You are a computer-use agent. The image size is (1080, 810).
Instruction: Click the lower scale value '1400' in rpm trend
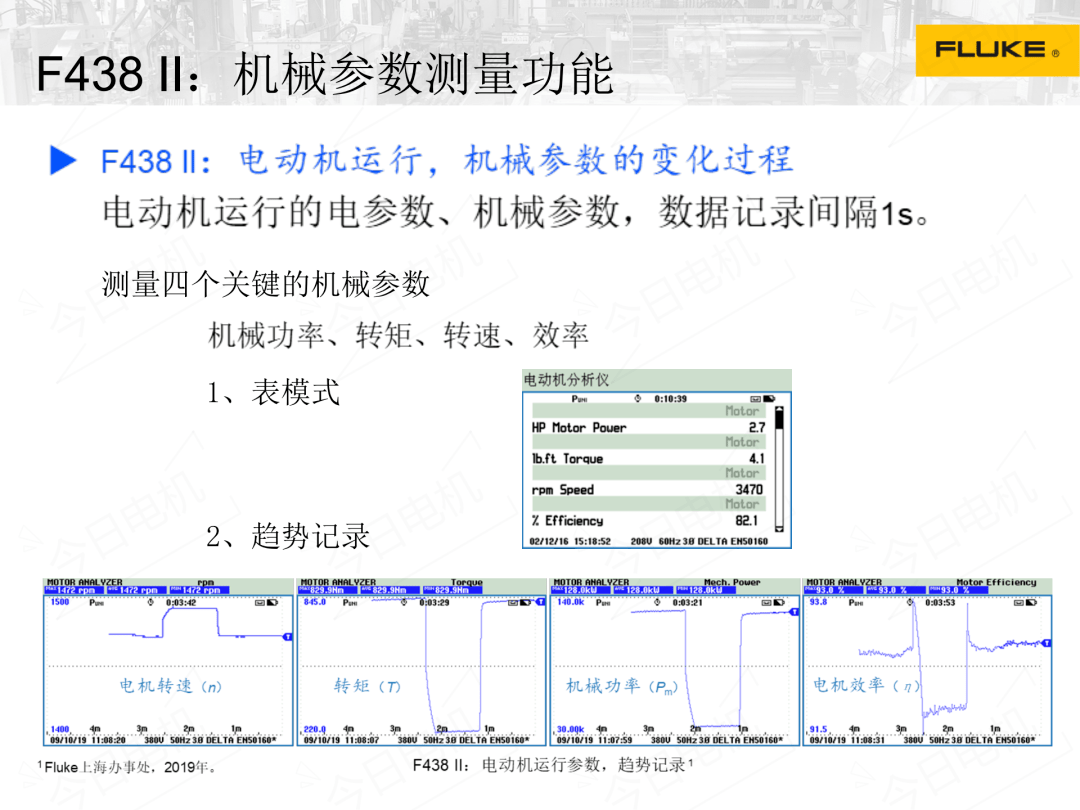click(60, 729)
